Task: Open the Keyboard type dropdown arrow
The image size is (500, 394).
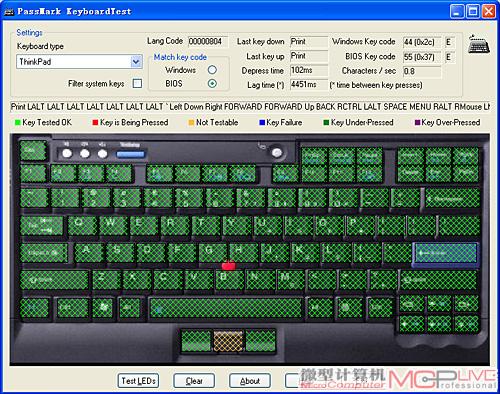Action: [x=136, y=62]
